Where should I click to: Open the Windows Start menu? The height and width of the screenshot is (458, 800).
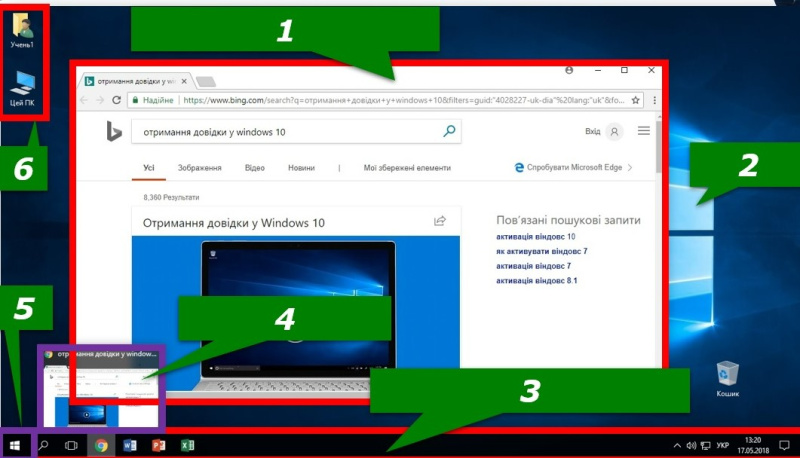[x=15, y=445]
